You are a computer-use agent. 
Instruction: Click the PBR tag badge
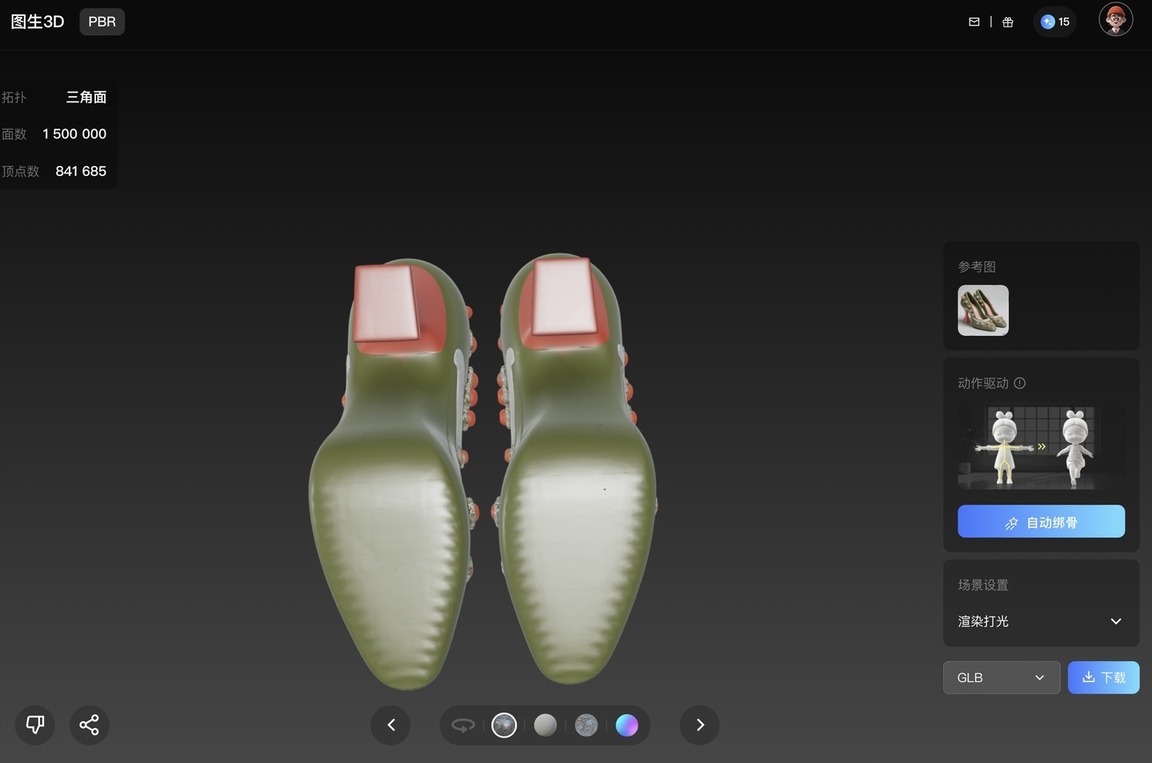coord(102,22)
